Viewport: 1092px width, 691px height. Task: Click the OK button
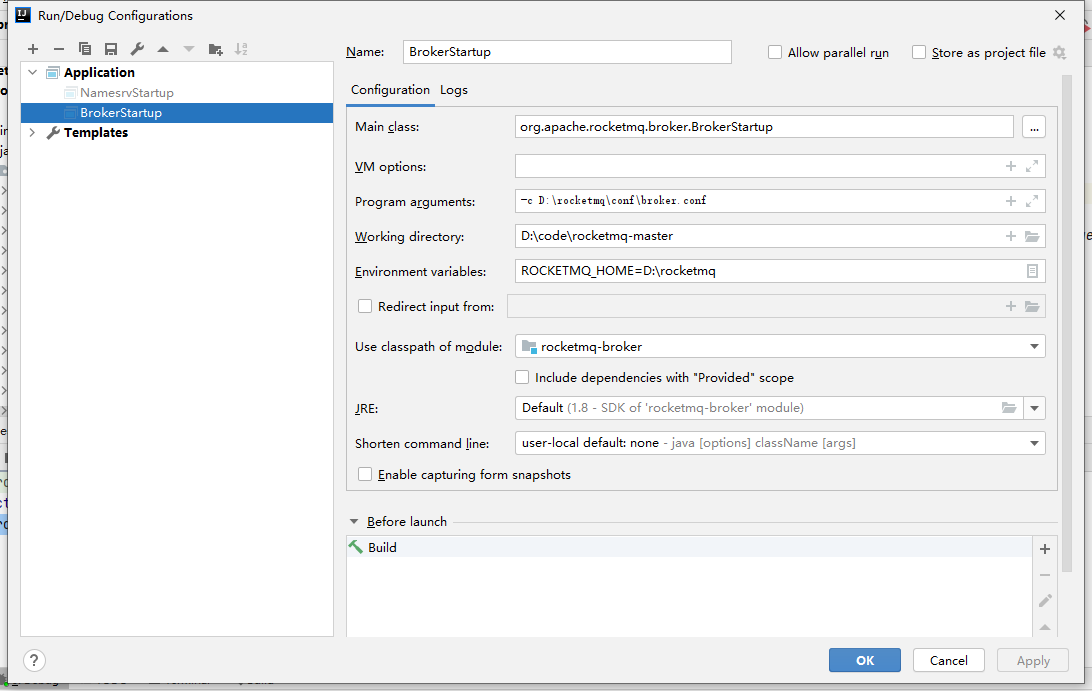[864, 660]
